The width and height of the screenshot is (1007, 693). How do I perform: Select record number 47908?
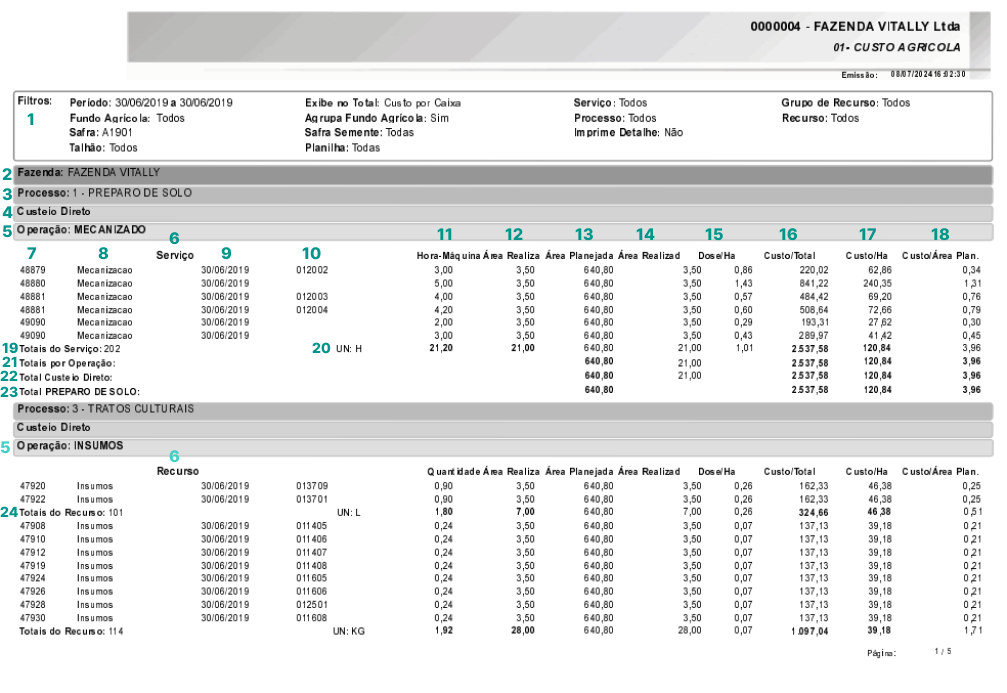click(x=33, y=526)
